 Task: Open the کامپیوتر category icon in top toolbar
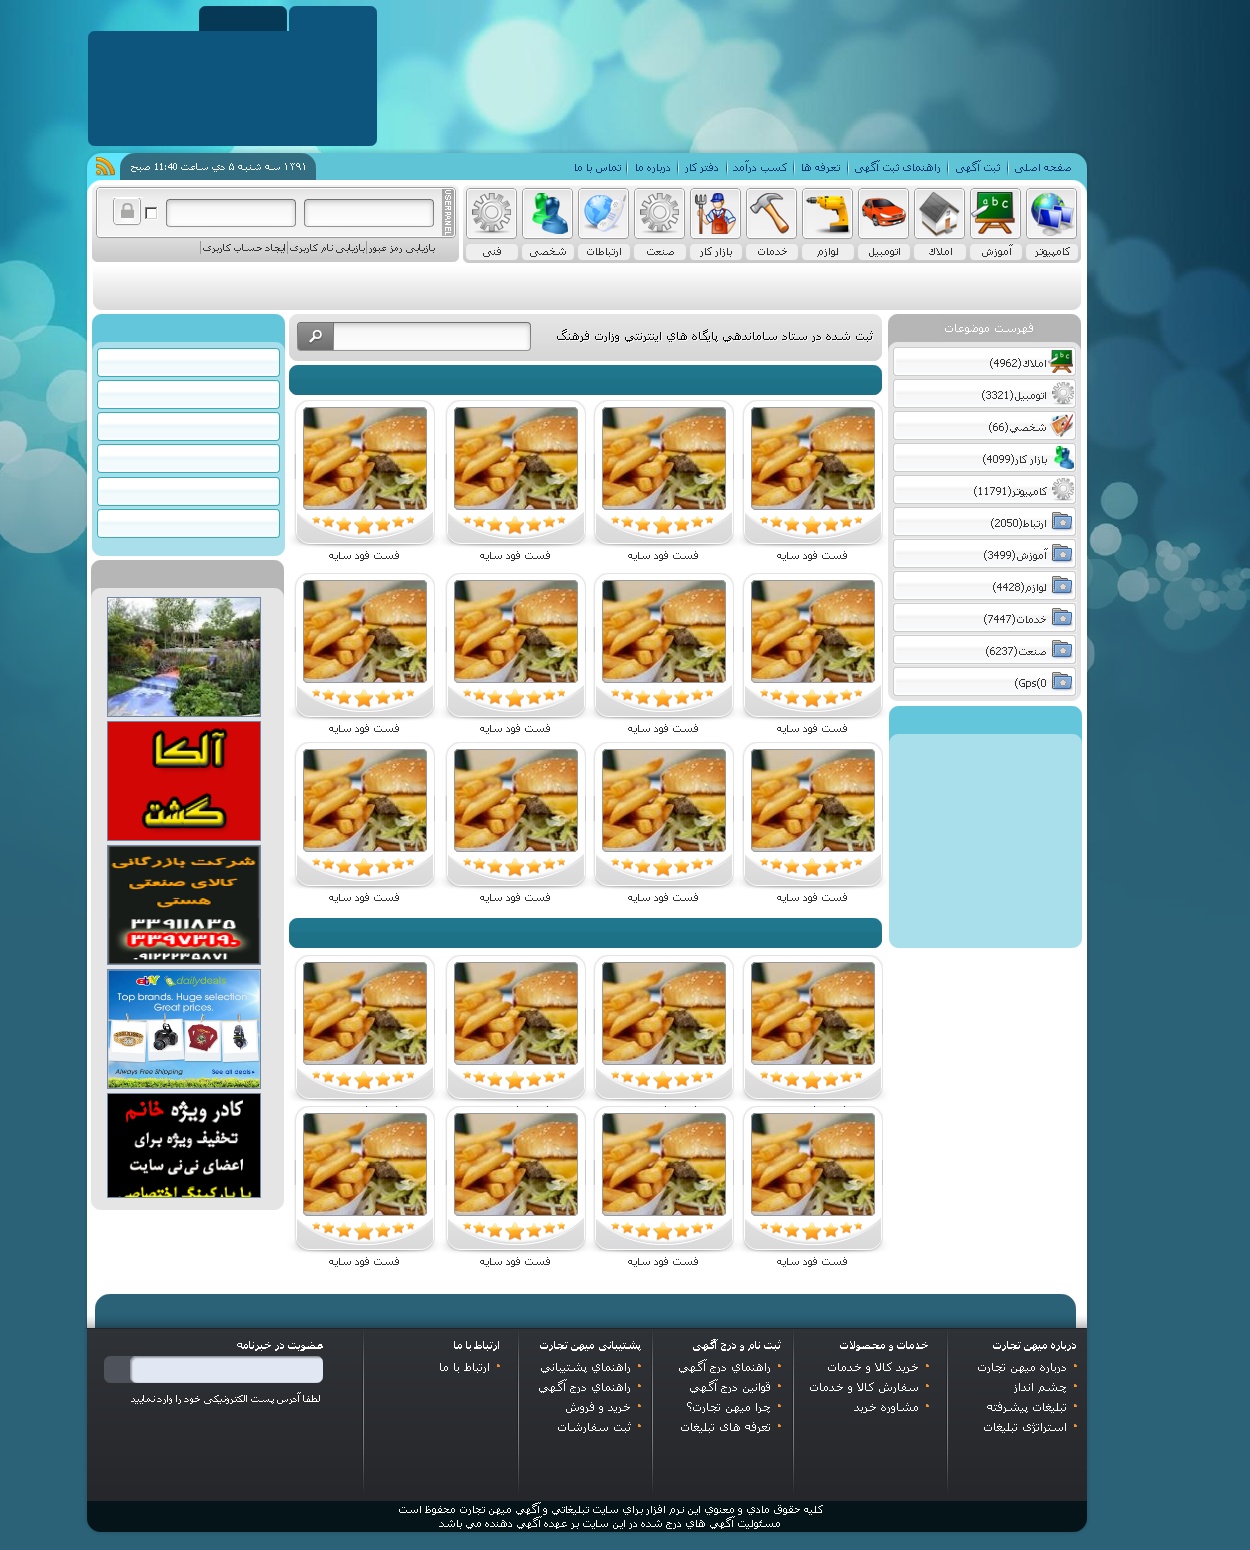[1051, 214]
